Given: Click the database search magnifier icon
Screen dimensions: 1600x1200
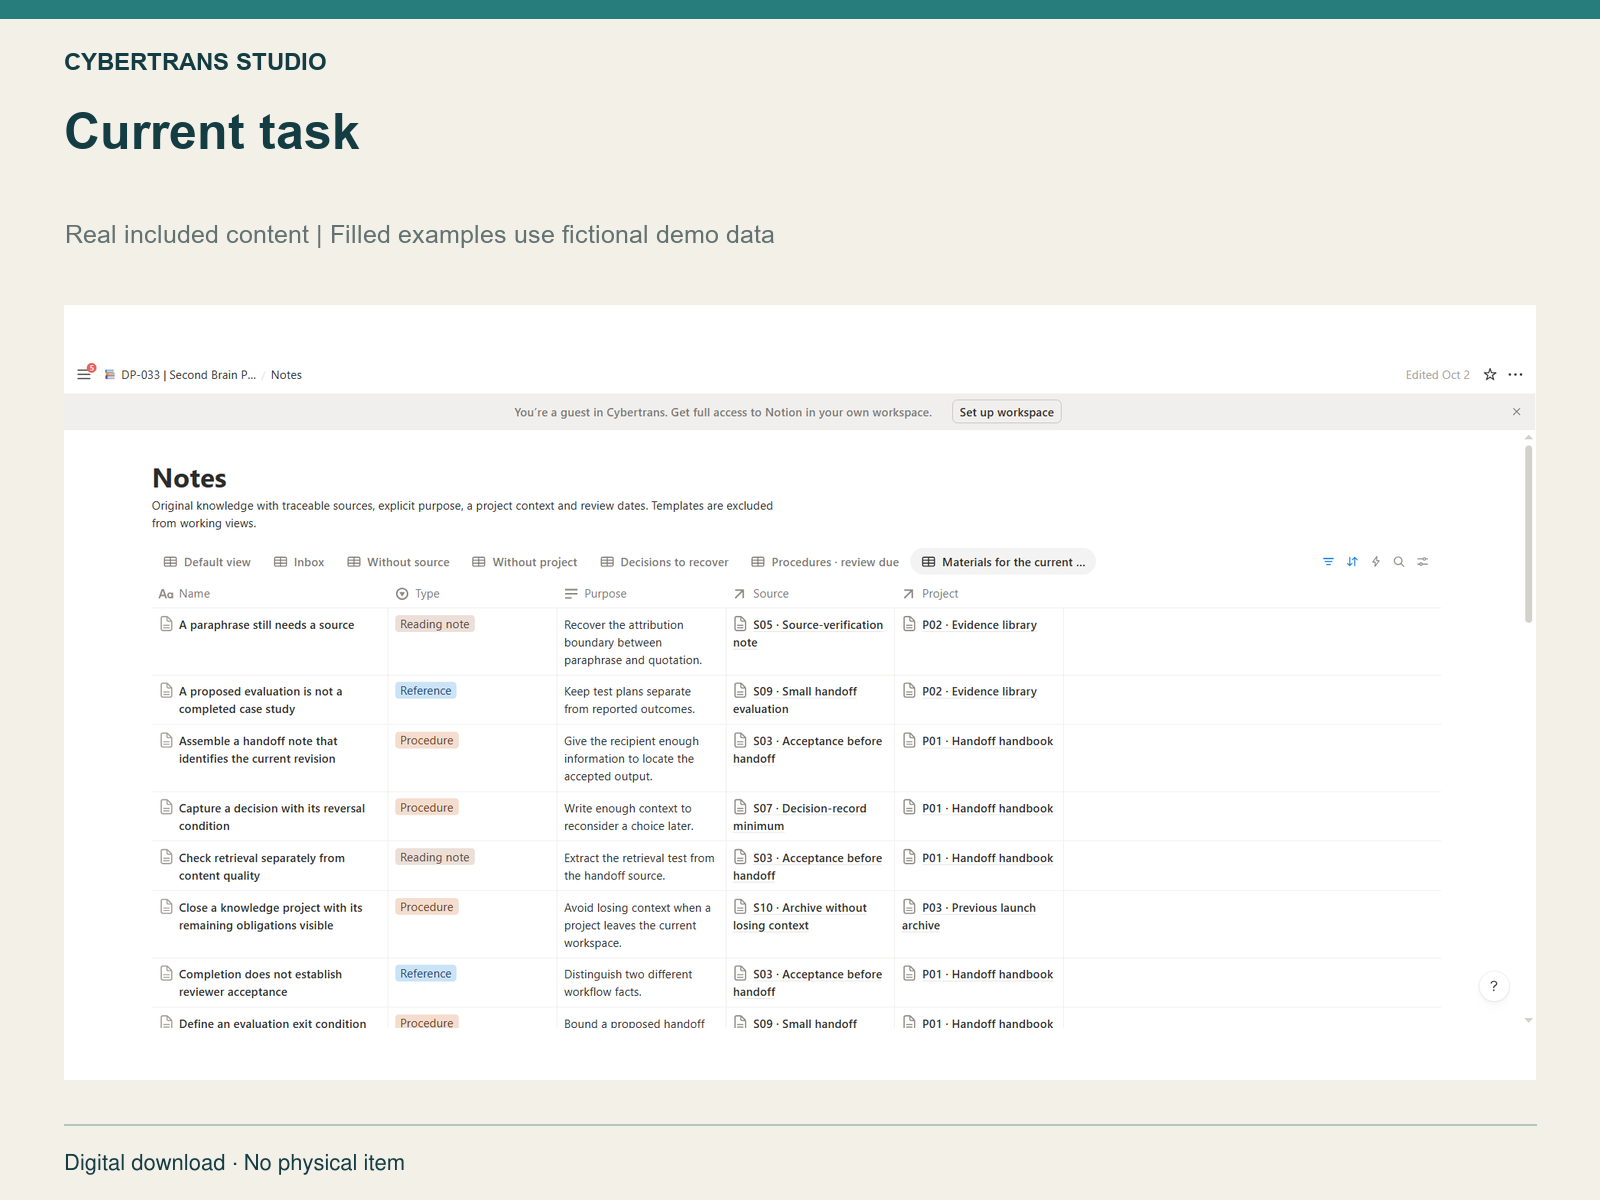Looking at the screenshot, I should point(1399,562).
